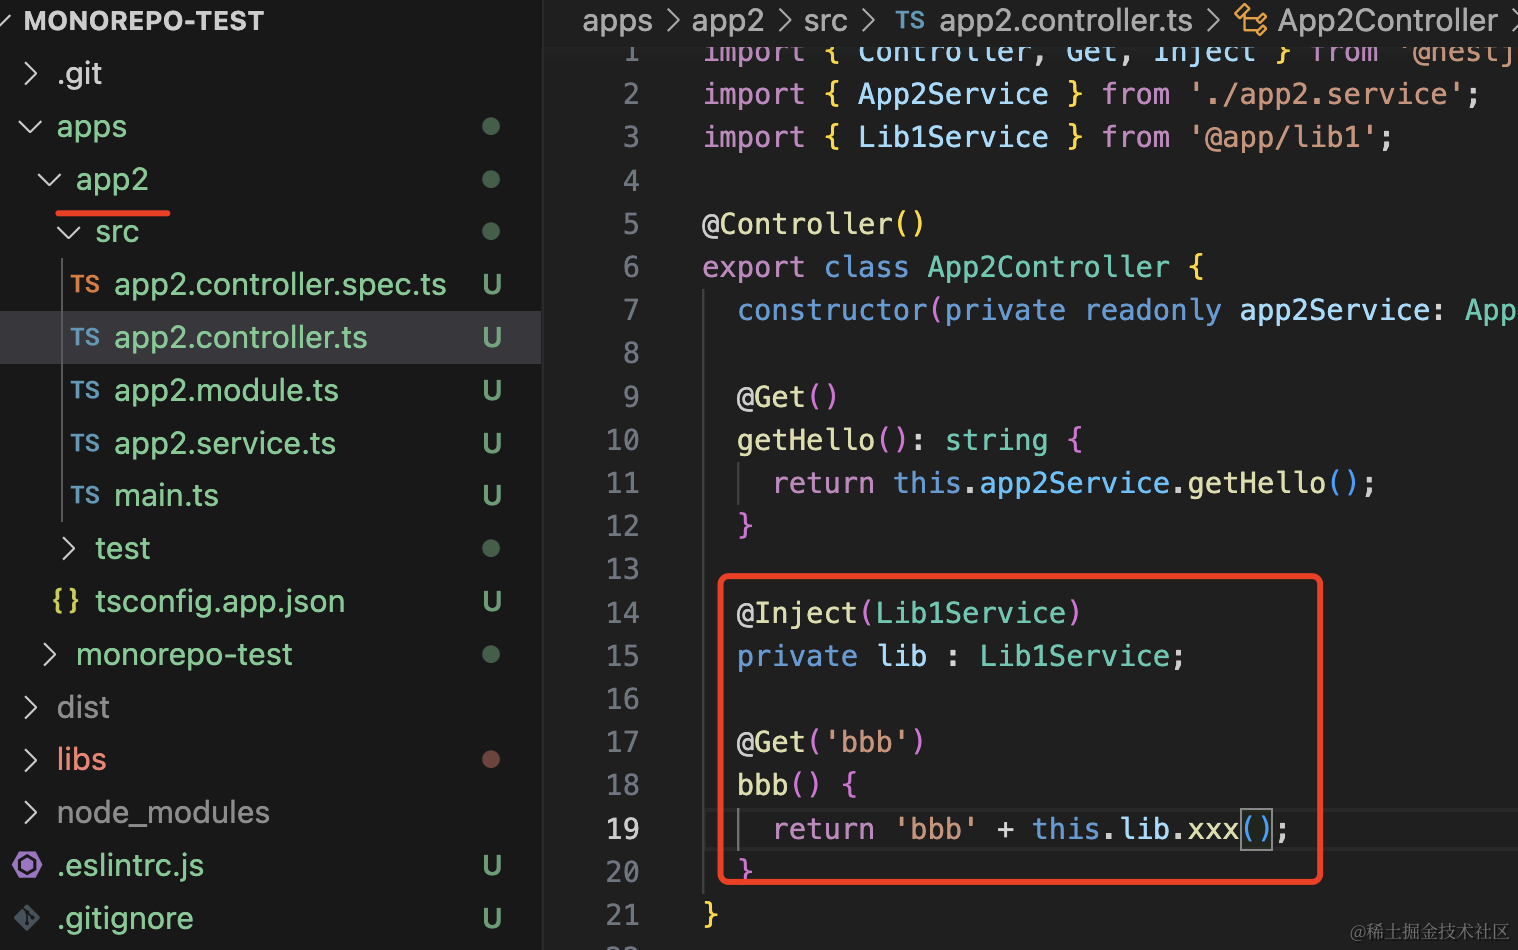The height and width of the screenshot is (950, 1518).
Task: Expand the .git folder
Action: [31, 73]
